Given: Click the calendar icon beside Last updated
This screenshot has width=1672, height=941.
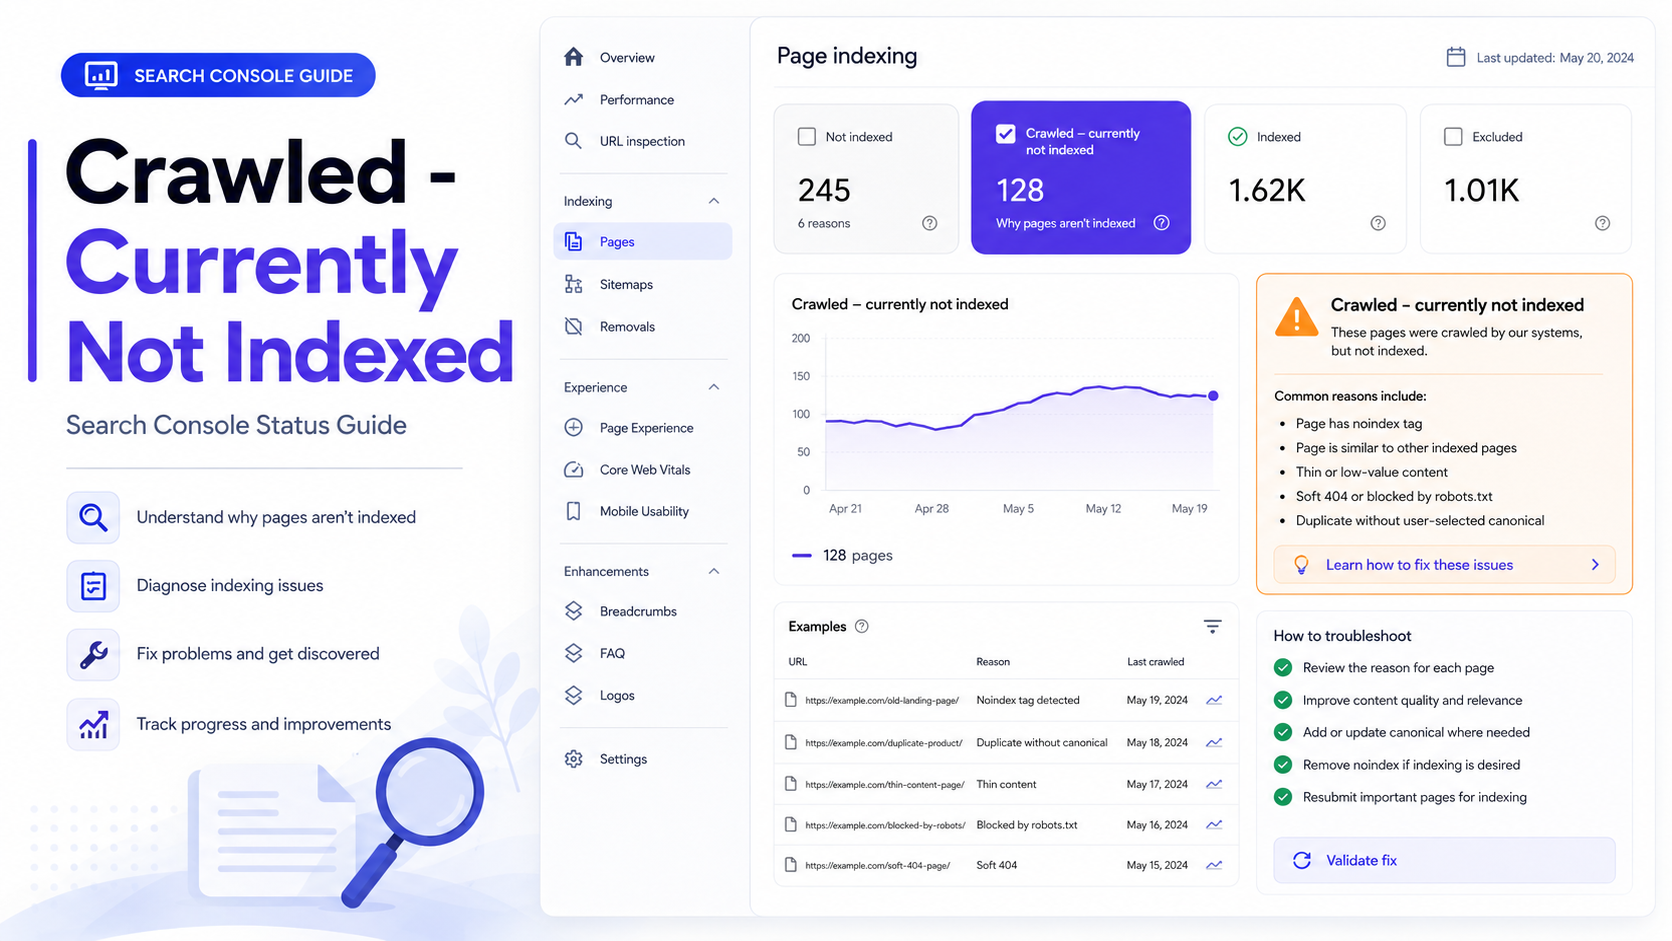Looking at the screenshot, I should pos(1456,57).
